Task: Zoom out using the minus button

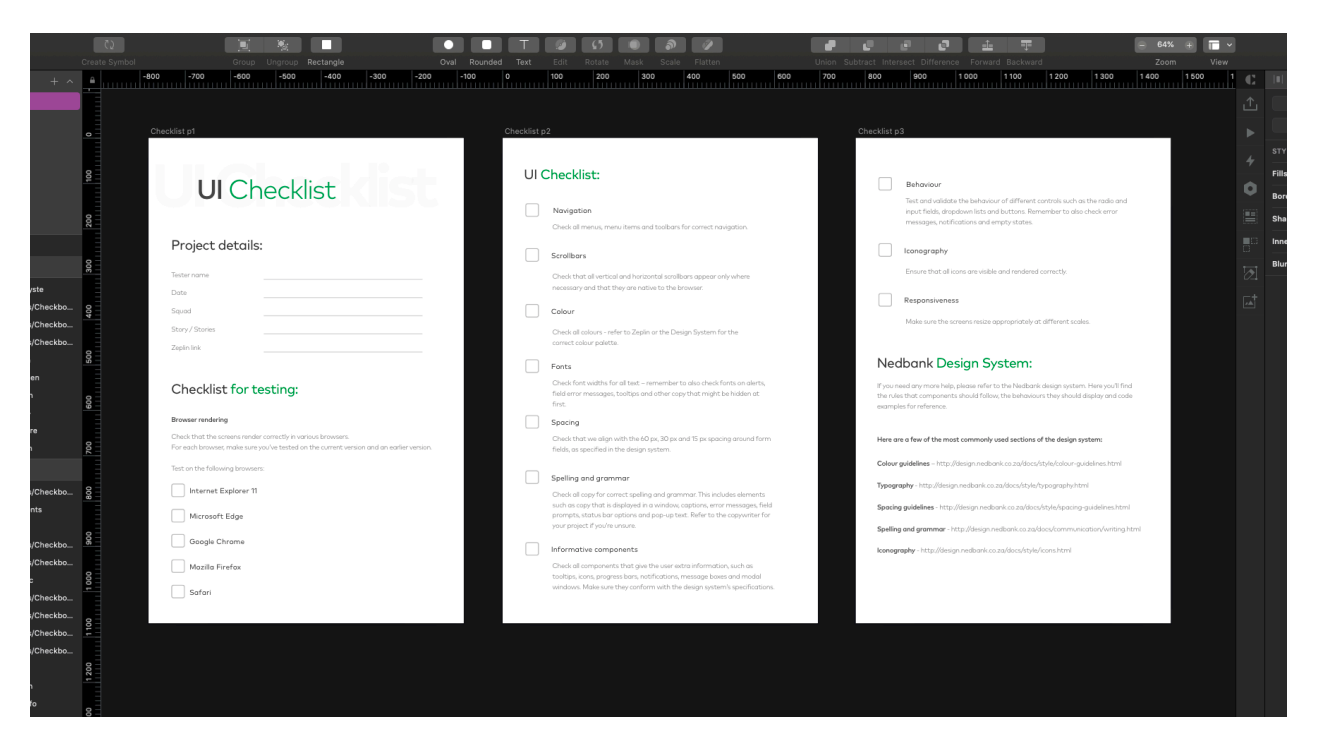Action: click(1142, 45)
